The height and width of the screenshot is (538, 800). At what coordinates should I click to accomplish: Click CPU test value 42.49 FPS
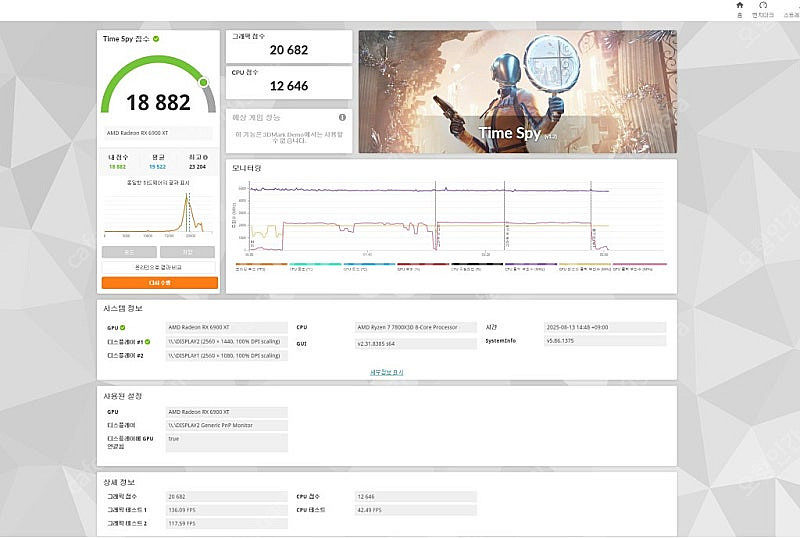pyautogui.click(x=415, y=510)
